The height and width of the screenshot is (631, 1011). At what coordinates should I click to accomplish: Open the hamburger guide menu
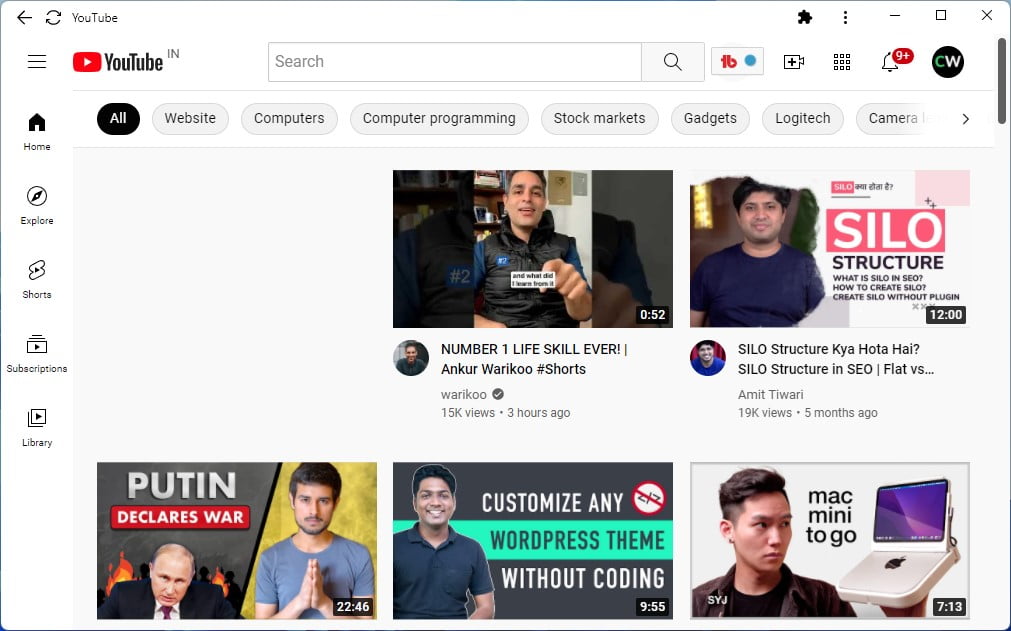[37, 61]
